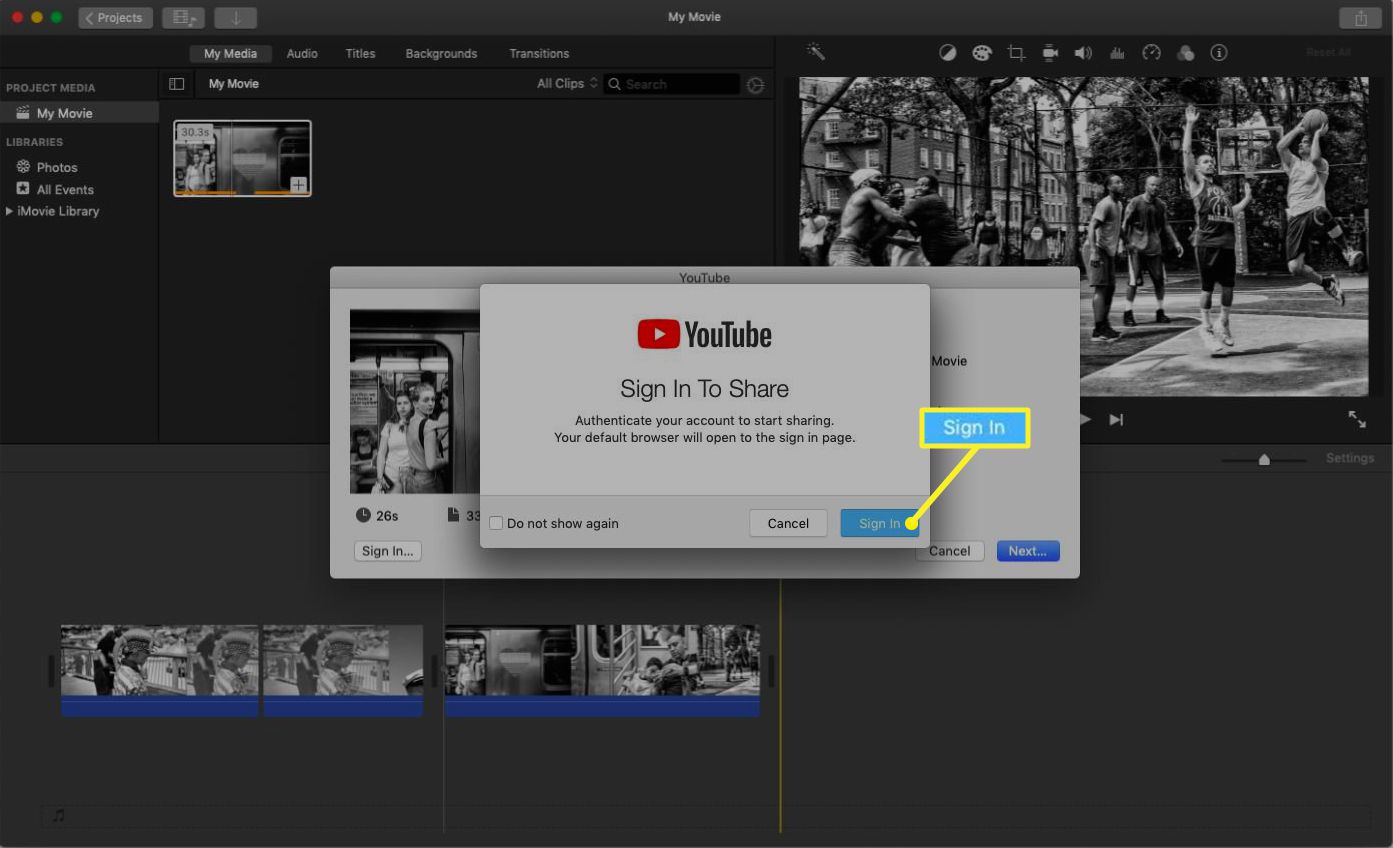Enter fullscreen playback with arrows icon
Screen dimensions: 1393x848
pyautogui.click(x=1357, y=420)
